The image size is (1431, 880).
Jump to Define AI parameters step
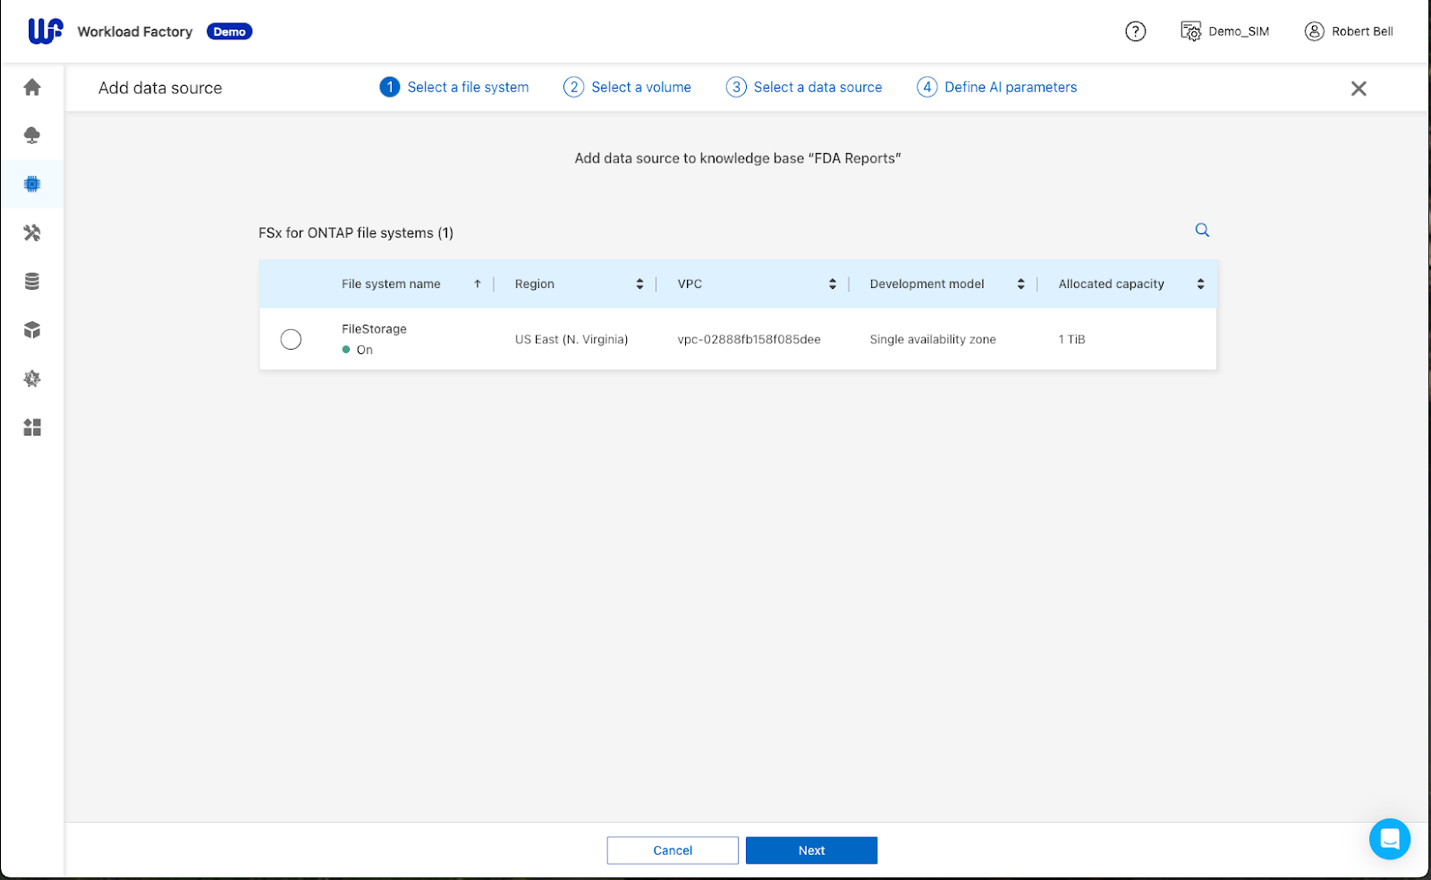click(997, 87)
